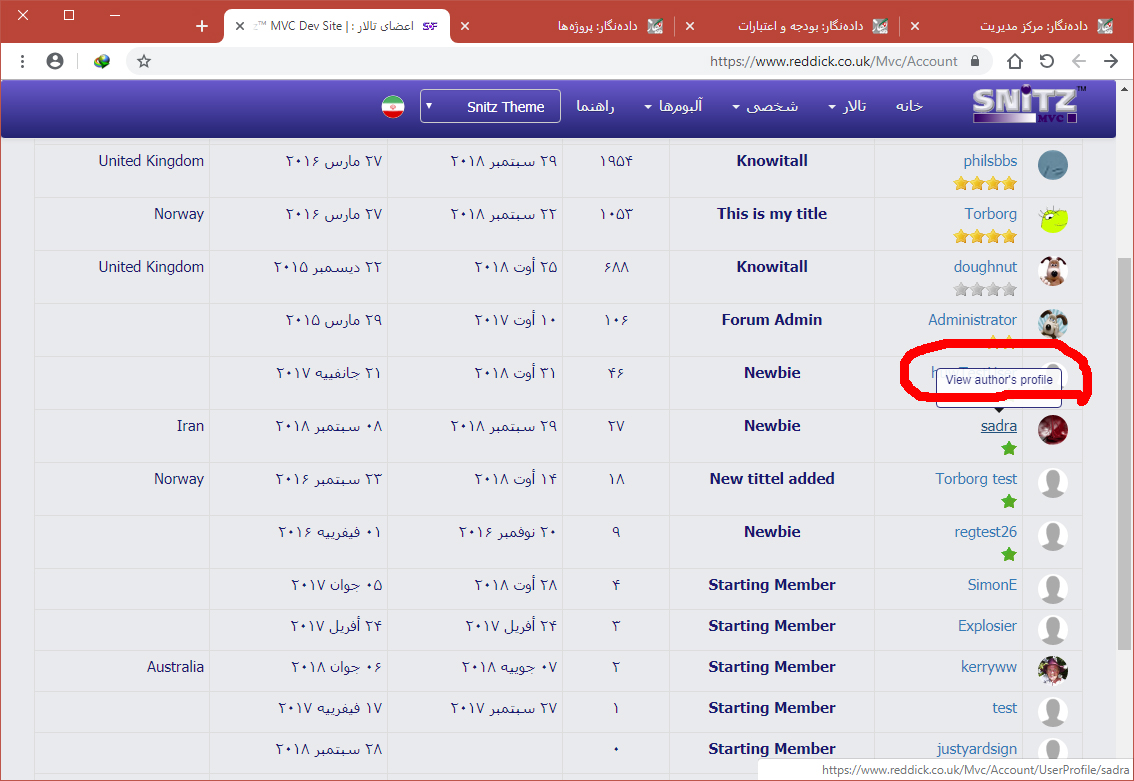Open the راهنما menu item

595,107
